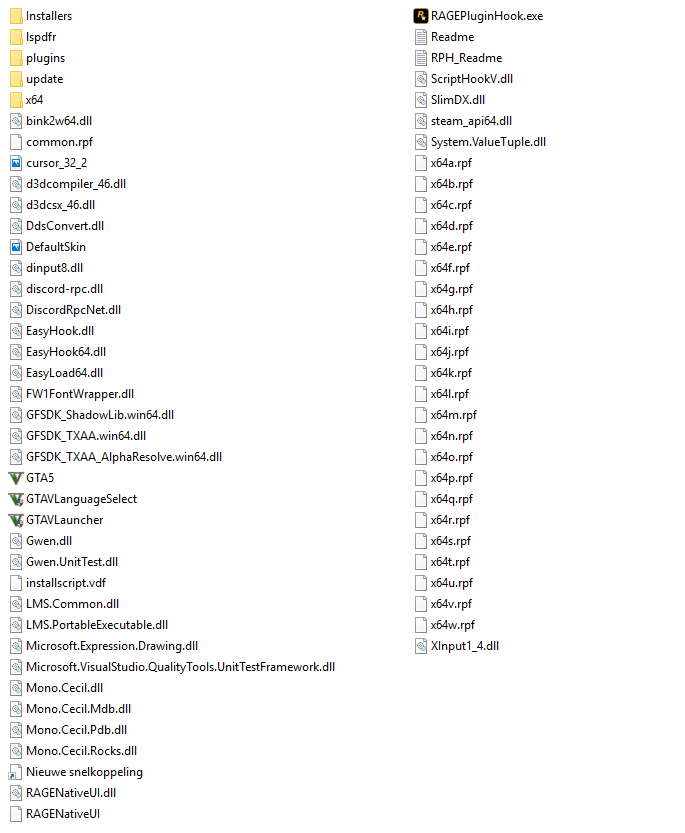The width and height of the screenshot is (685, 833).
Task: Click the Installers folder icon
Action: pyautogui.click(x=16, y=16)
